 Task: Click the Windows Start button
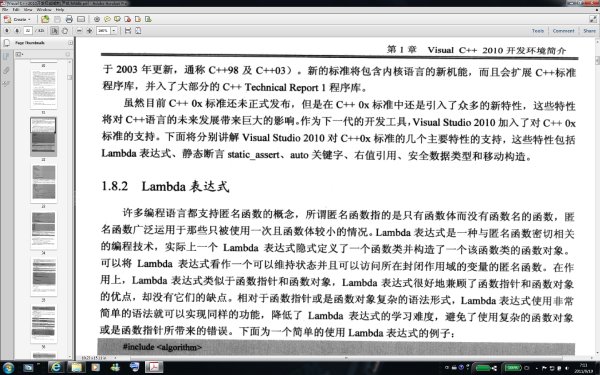tap(8, 368)
